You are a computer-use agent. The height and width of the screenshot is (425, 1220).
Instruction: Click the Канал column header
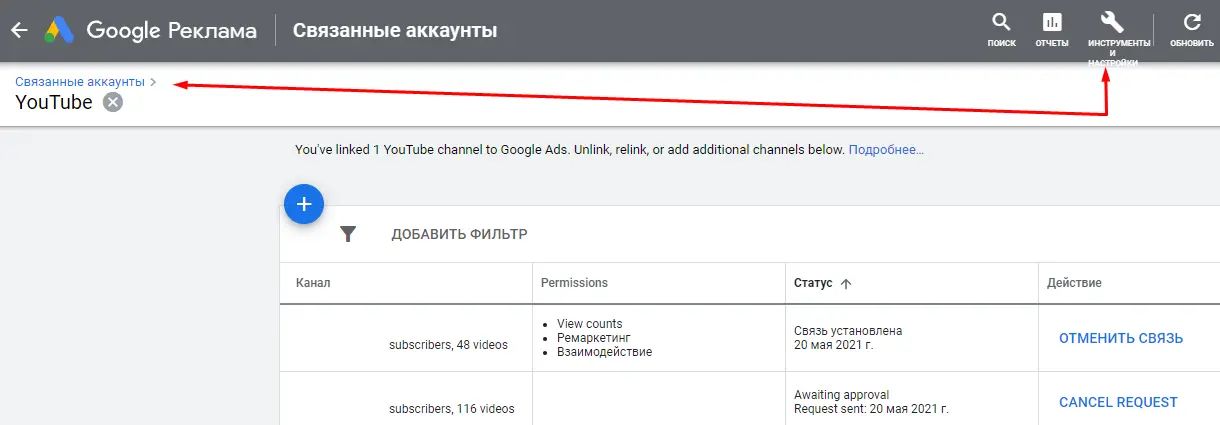(313, 283)
